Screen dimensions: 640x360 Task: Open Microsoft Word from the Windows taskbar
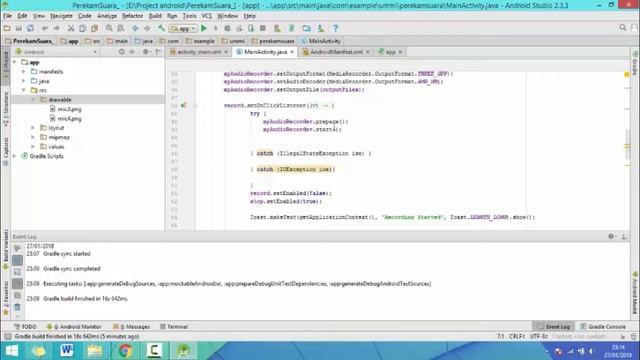pos(67,351)
